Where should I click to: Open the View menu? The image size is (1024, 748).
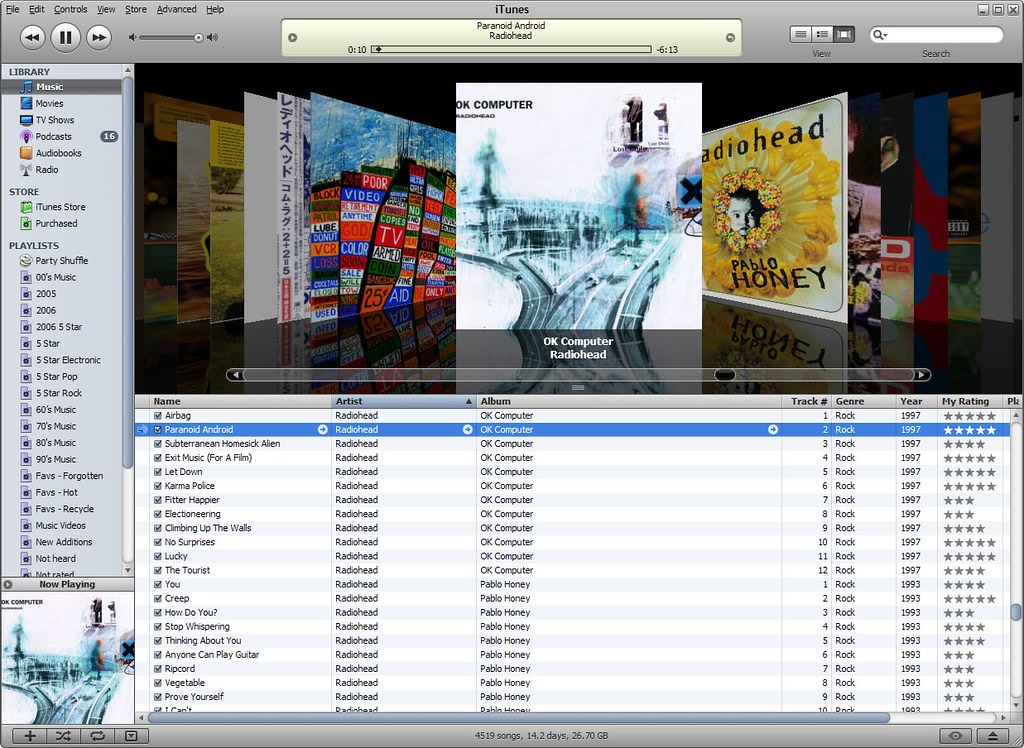click(x=106, y=9)
